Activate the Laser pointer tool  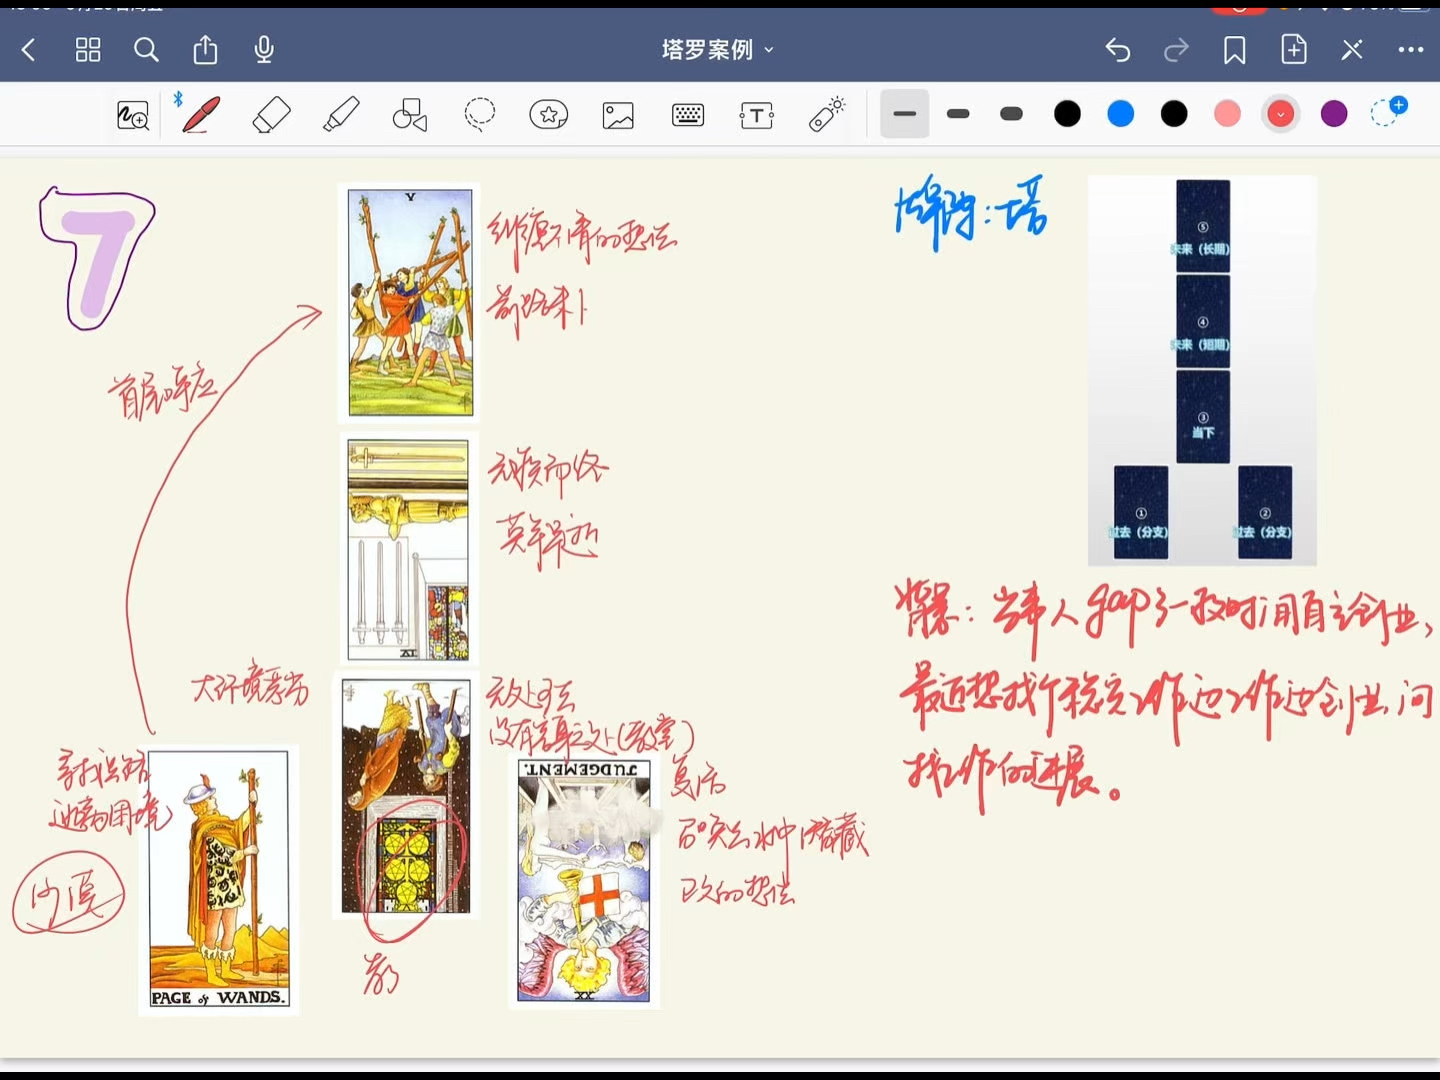(x=827, y=115)
